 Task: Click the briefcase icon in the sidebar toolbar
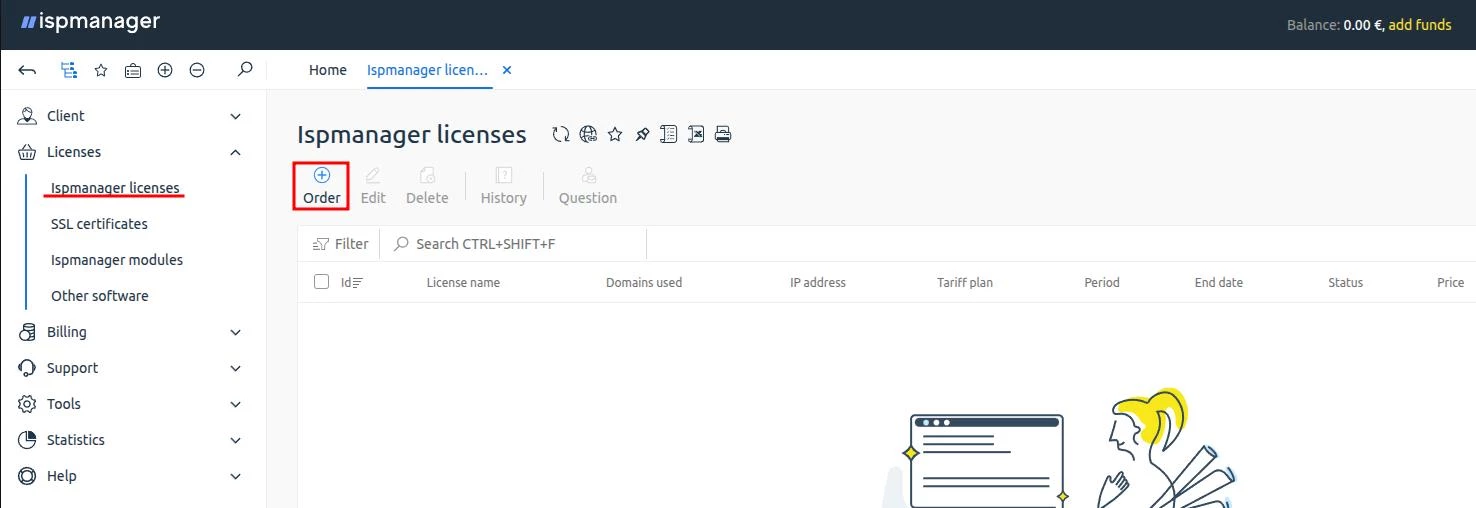(x=133, y=70)
